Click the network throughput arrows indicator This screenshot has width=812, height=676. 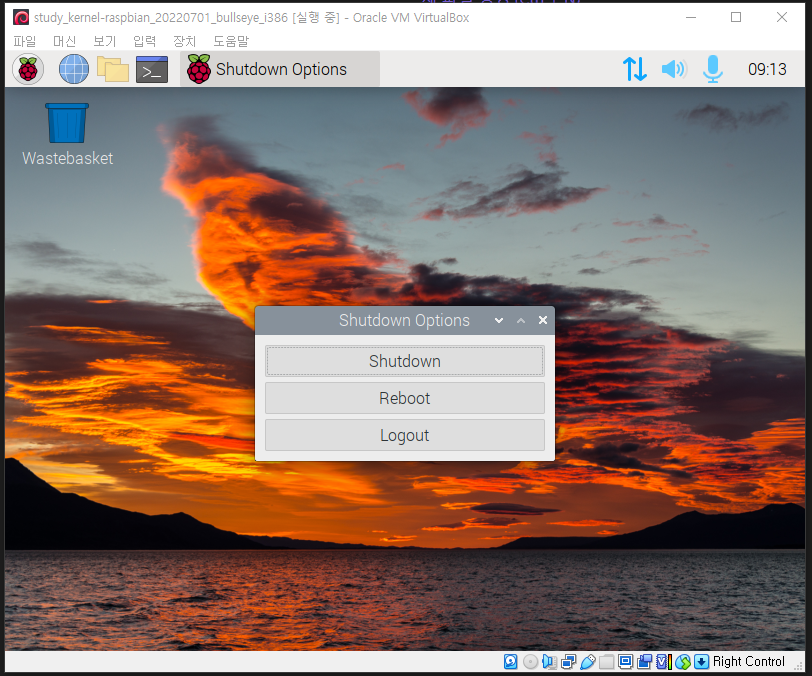click(x=635, y=69)
